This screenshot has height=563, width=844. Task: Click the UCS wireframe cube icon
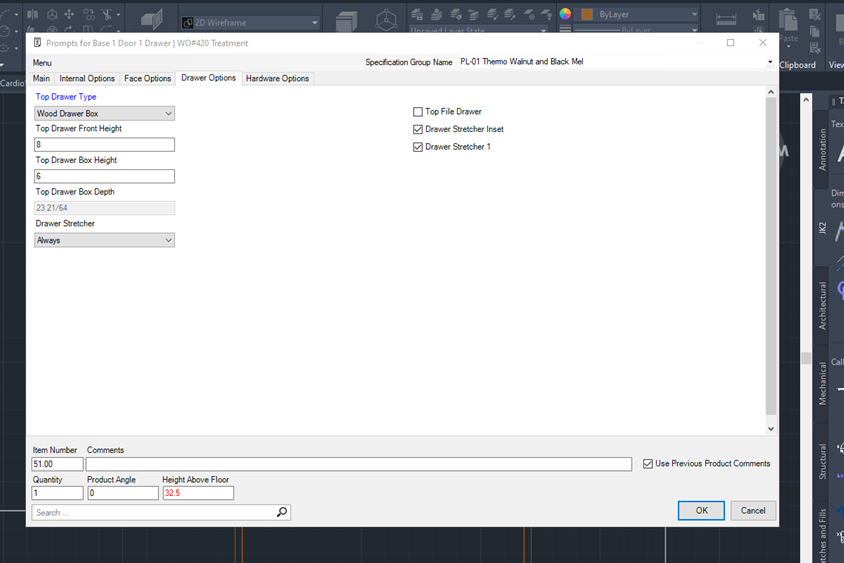tap(386, 20)
